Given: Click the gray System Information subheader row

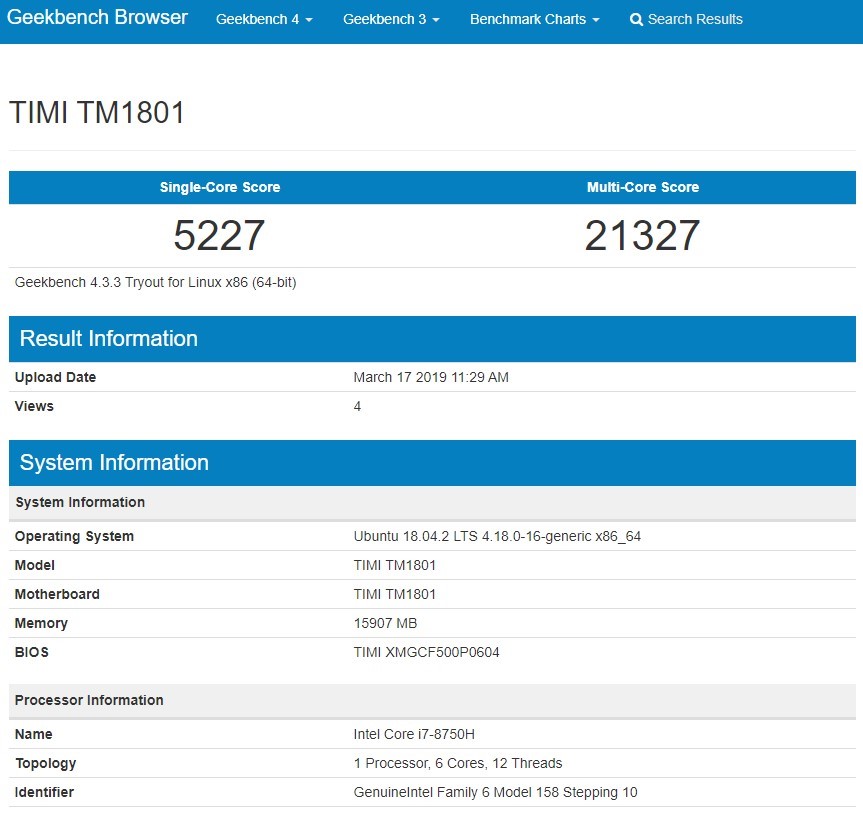Looking at the screenshot, I should [x=432, y=503].
